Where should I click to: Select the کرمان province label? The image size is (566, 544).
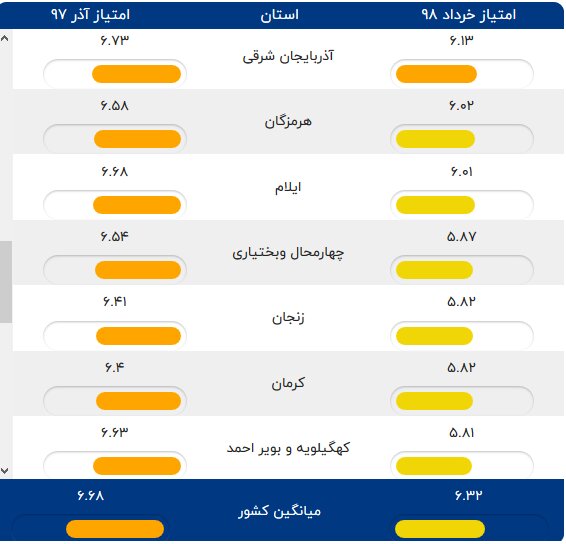(288, 383)
